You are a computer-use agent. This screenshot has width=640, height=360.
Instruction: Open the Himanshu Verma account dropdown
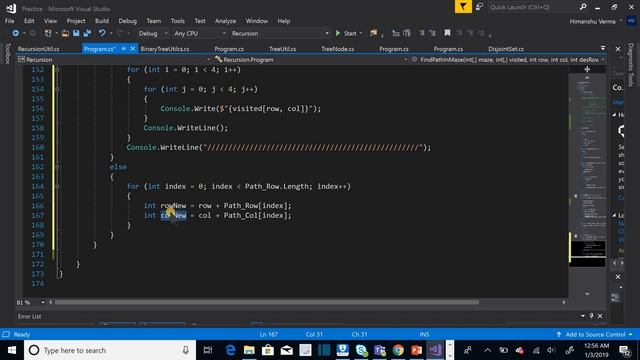596,21
